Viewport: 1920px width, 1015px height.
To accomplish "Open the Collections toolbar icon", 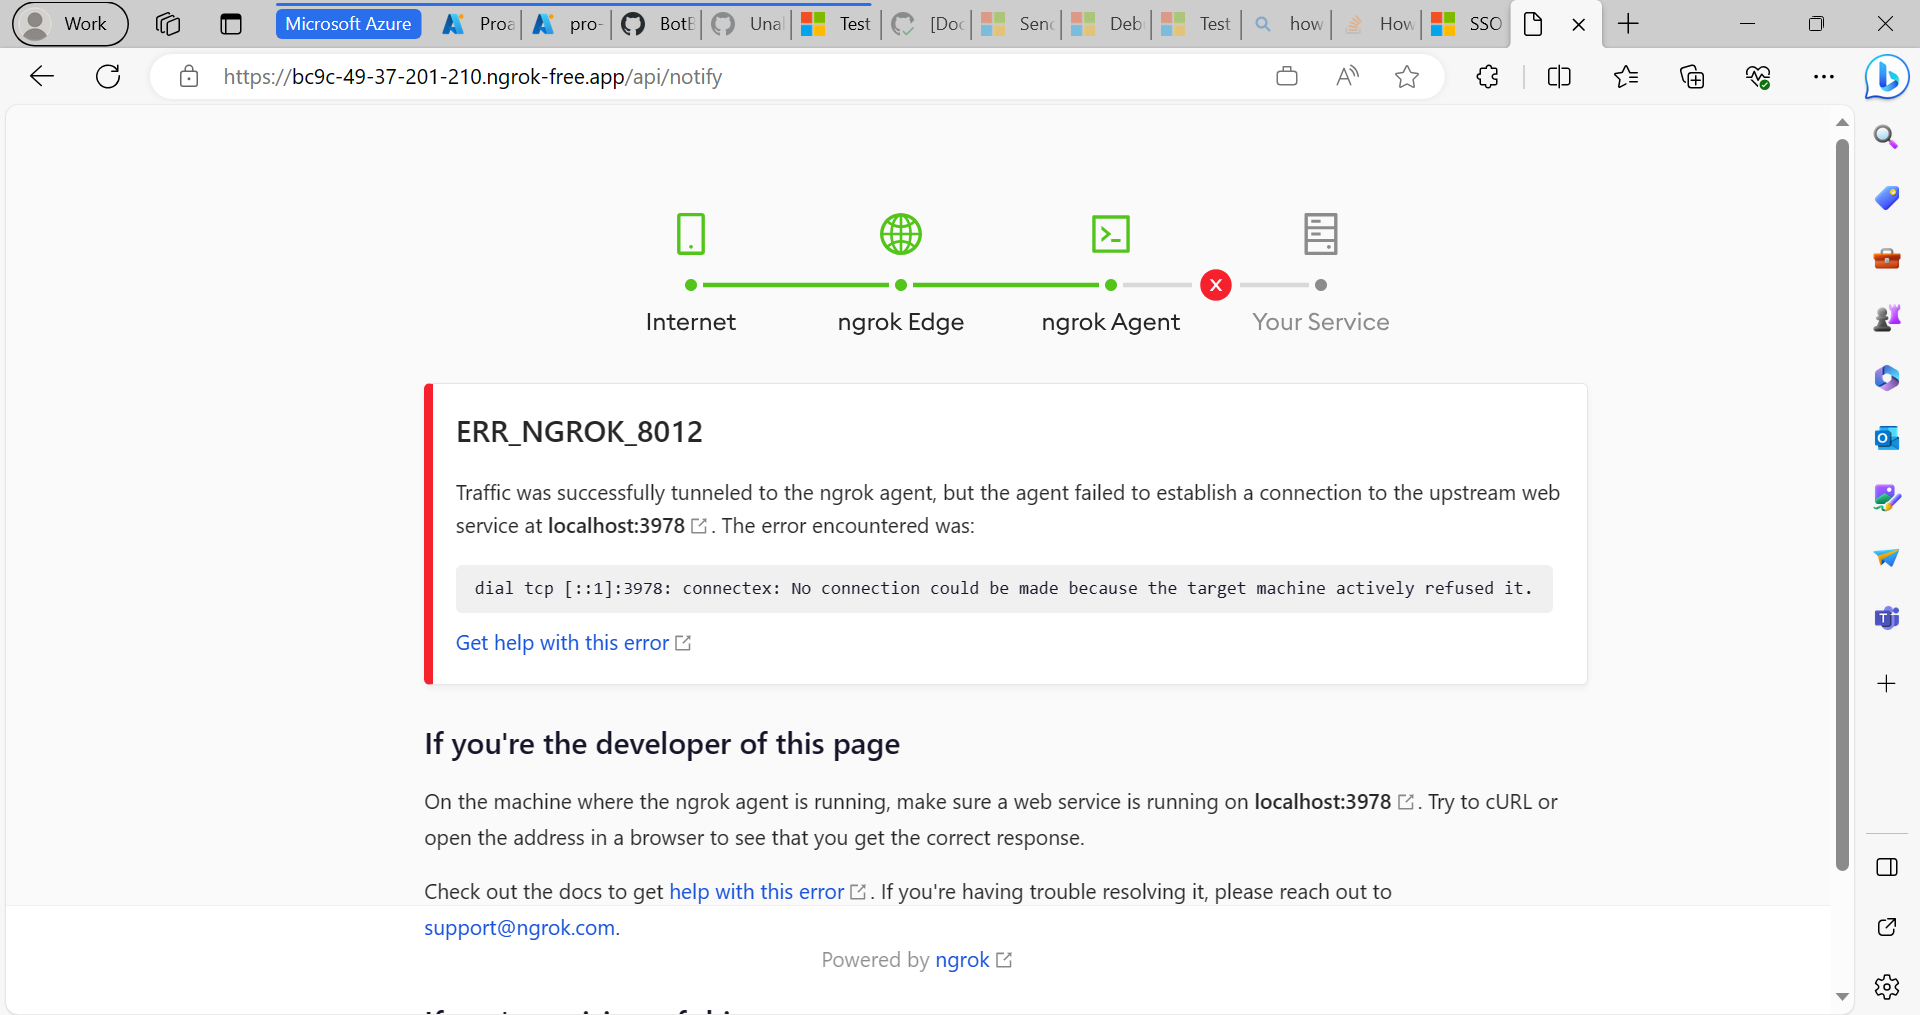I will 1693,76.
